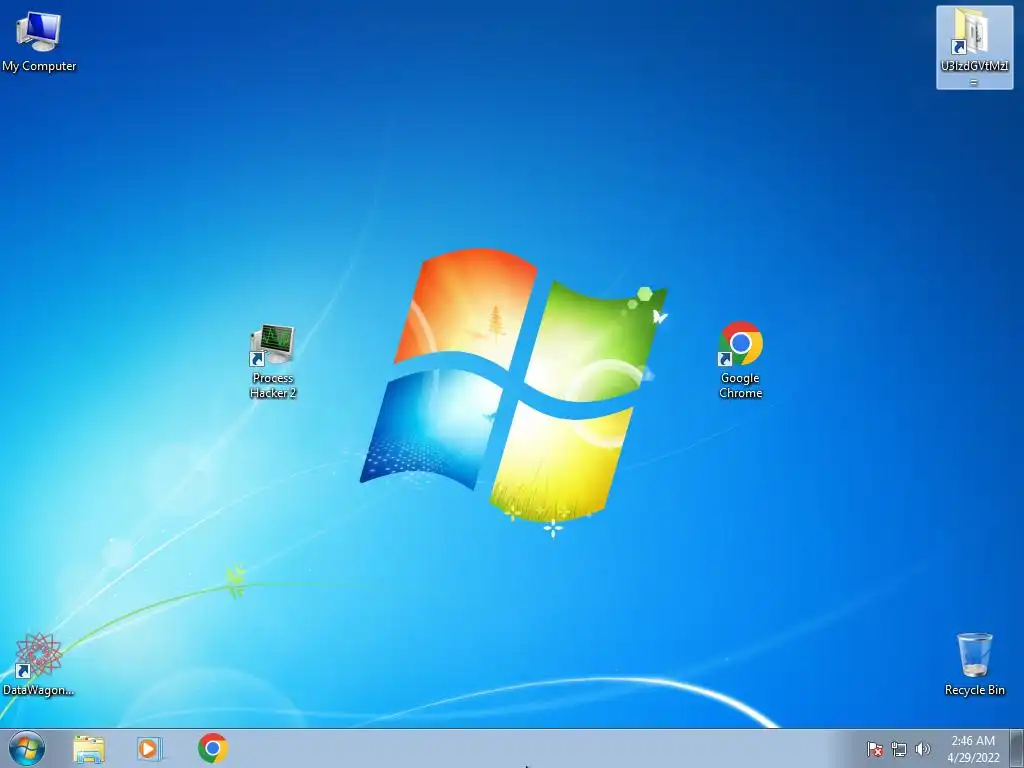1024x768 pixels.
Task: Open the clock showing 2:46 AM
Action: [973, 749]
